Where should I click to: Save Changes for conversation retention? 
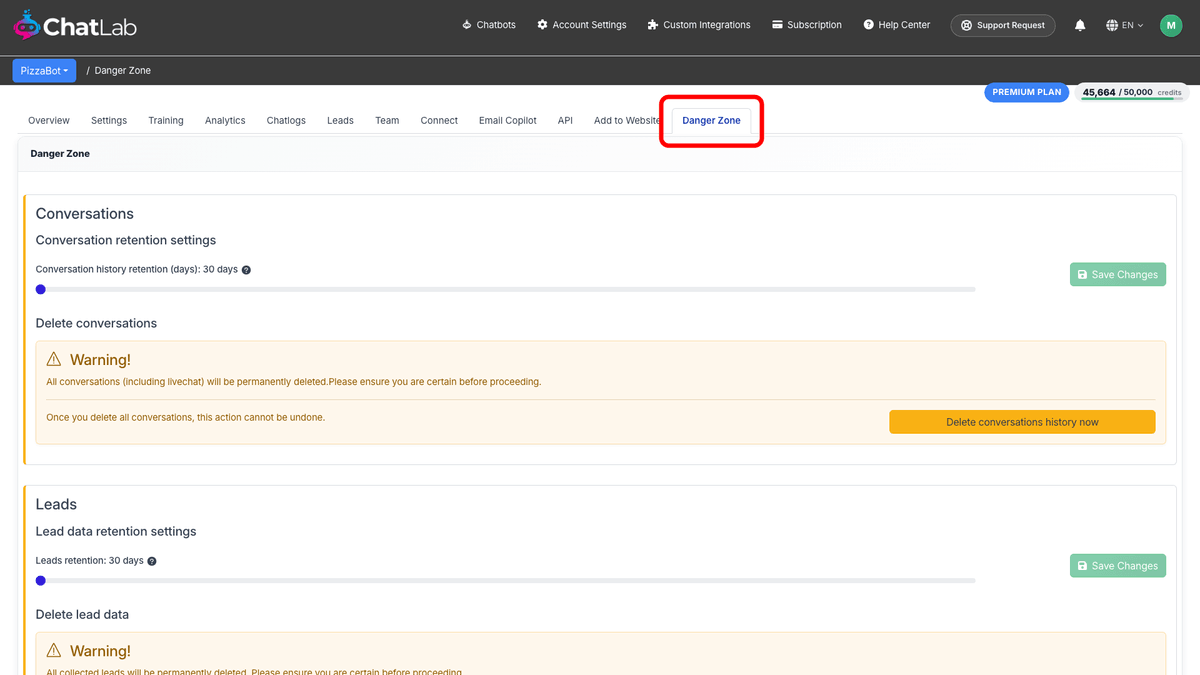pyautogui.click(x=1118, y=274)
